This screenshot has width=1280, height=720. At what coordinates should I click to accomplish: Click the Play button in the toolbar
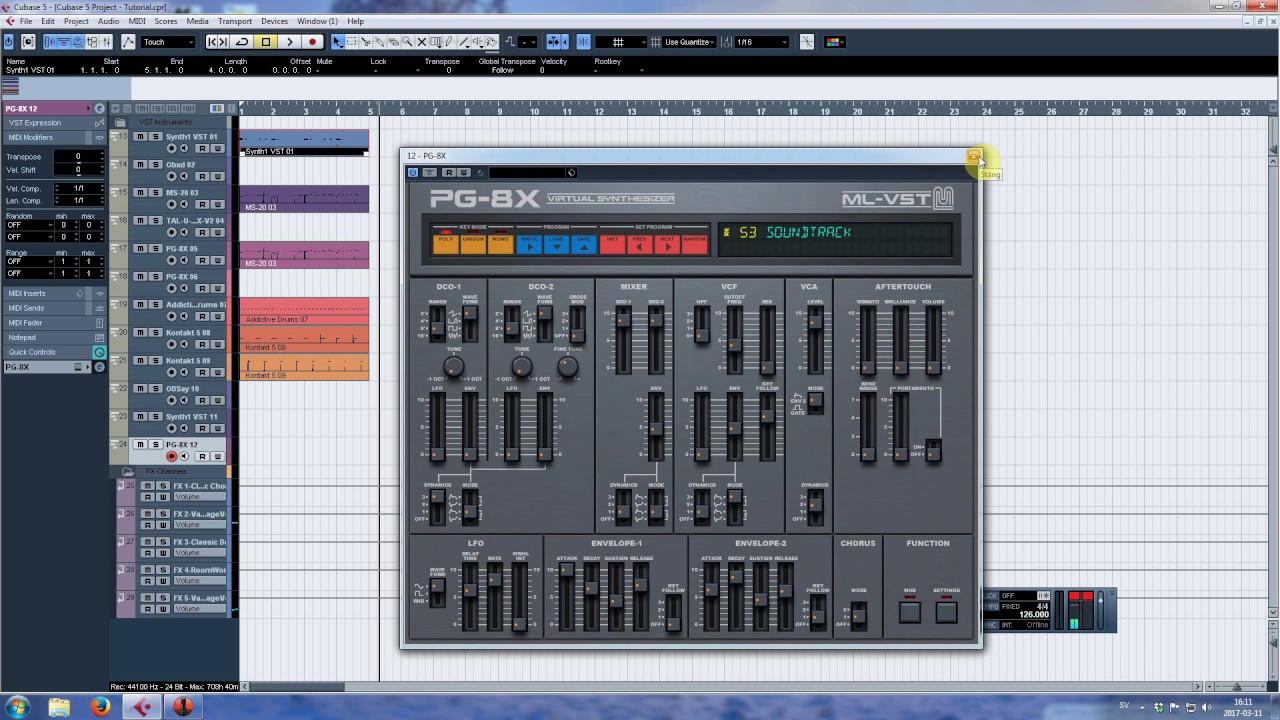289,42
